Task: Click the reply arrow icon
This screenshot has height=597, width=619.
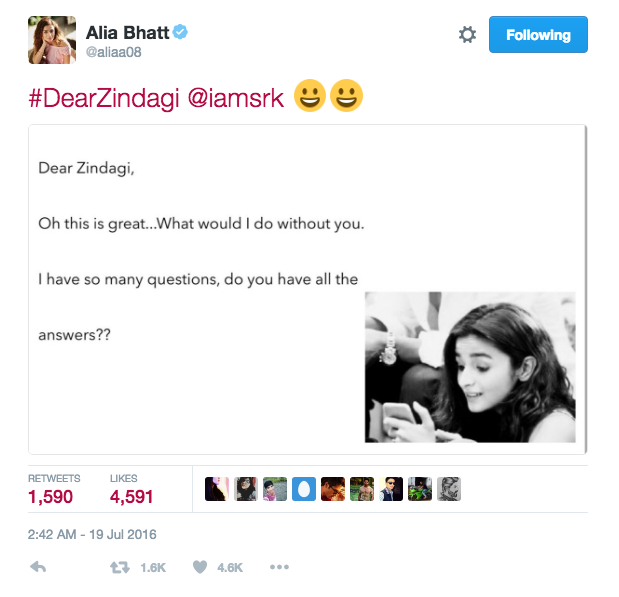Action: click(38, 567)
